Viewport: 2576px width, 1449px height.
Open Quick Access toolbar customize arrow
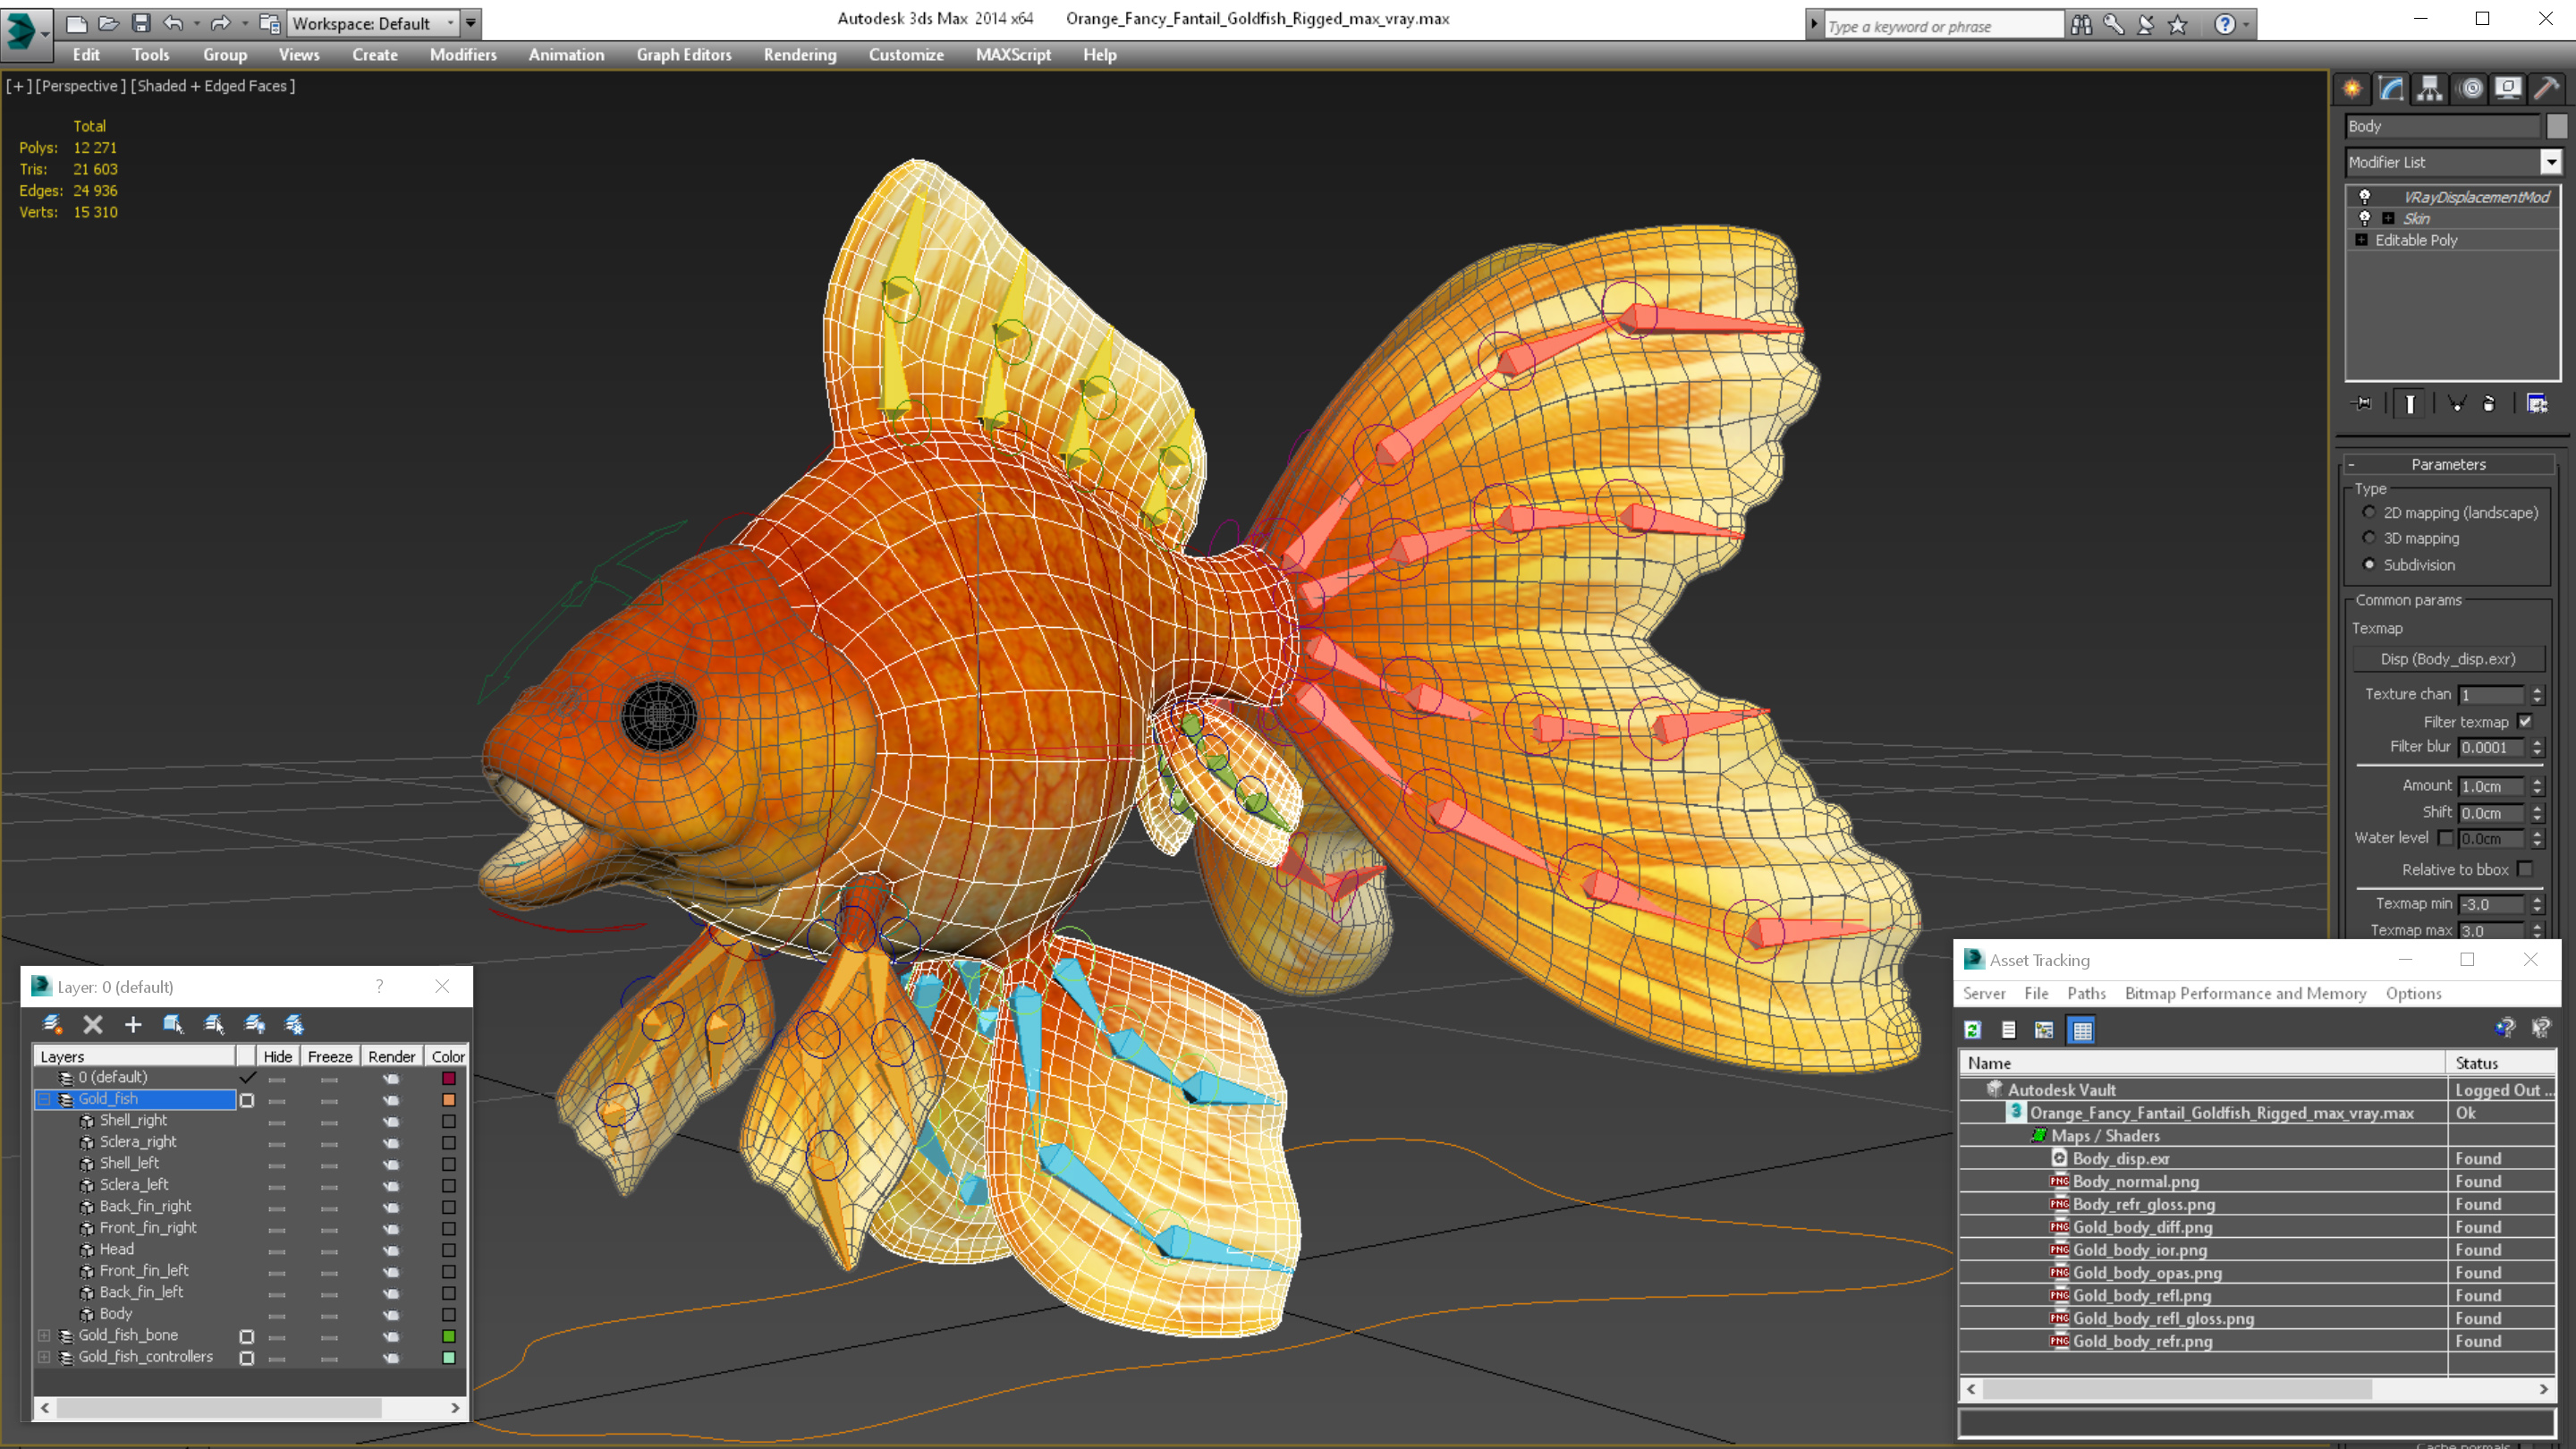[x=471, y=22]
